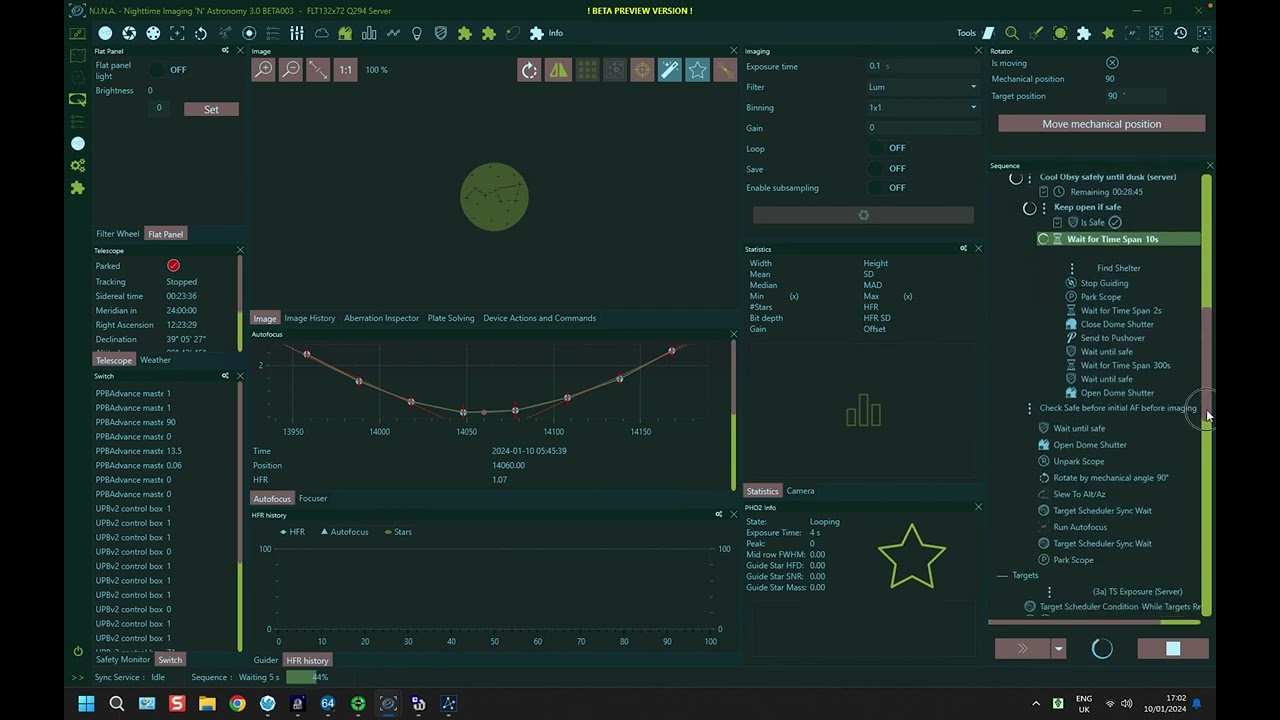This screenshot has width=1280, height=720.
Task: Open the telescope icon in top toolbar
Action: tap(225, 33)
